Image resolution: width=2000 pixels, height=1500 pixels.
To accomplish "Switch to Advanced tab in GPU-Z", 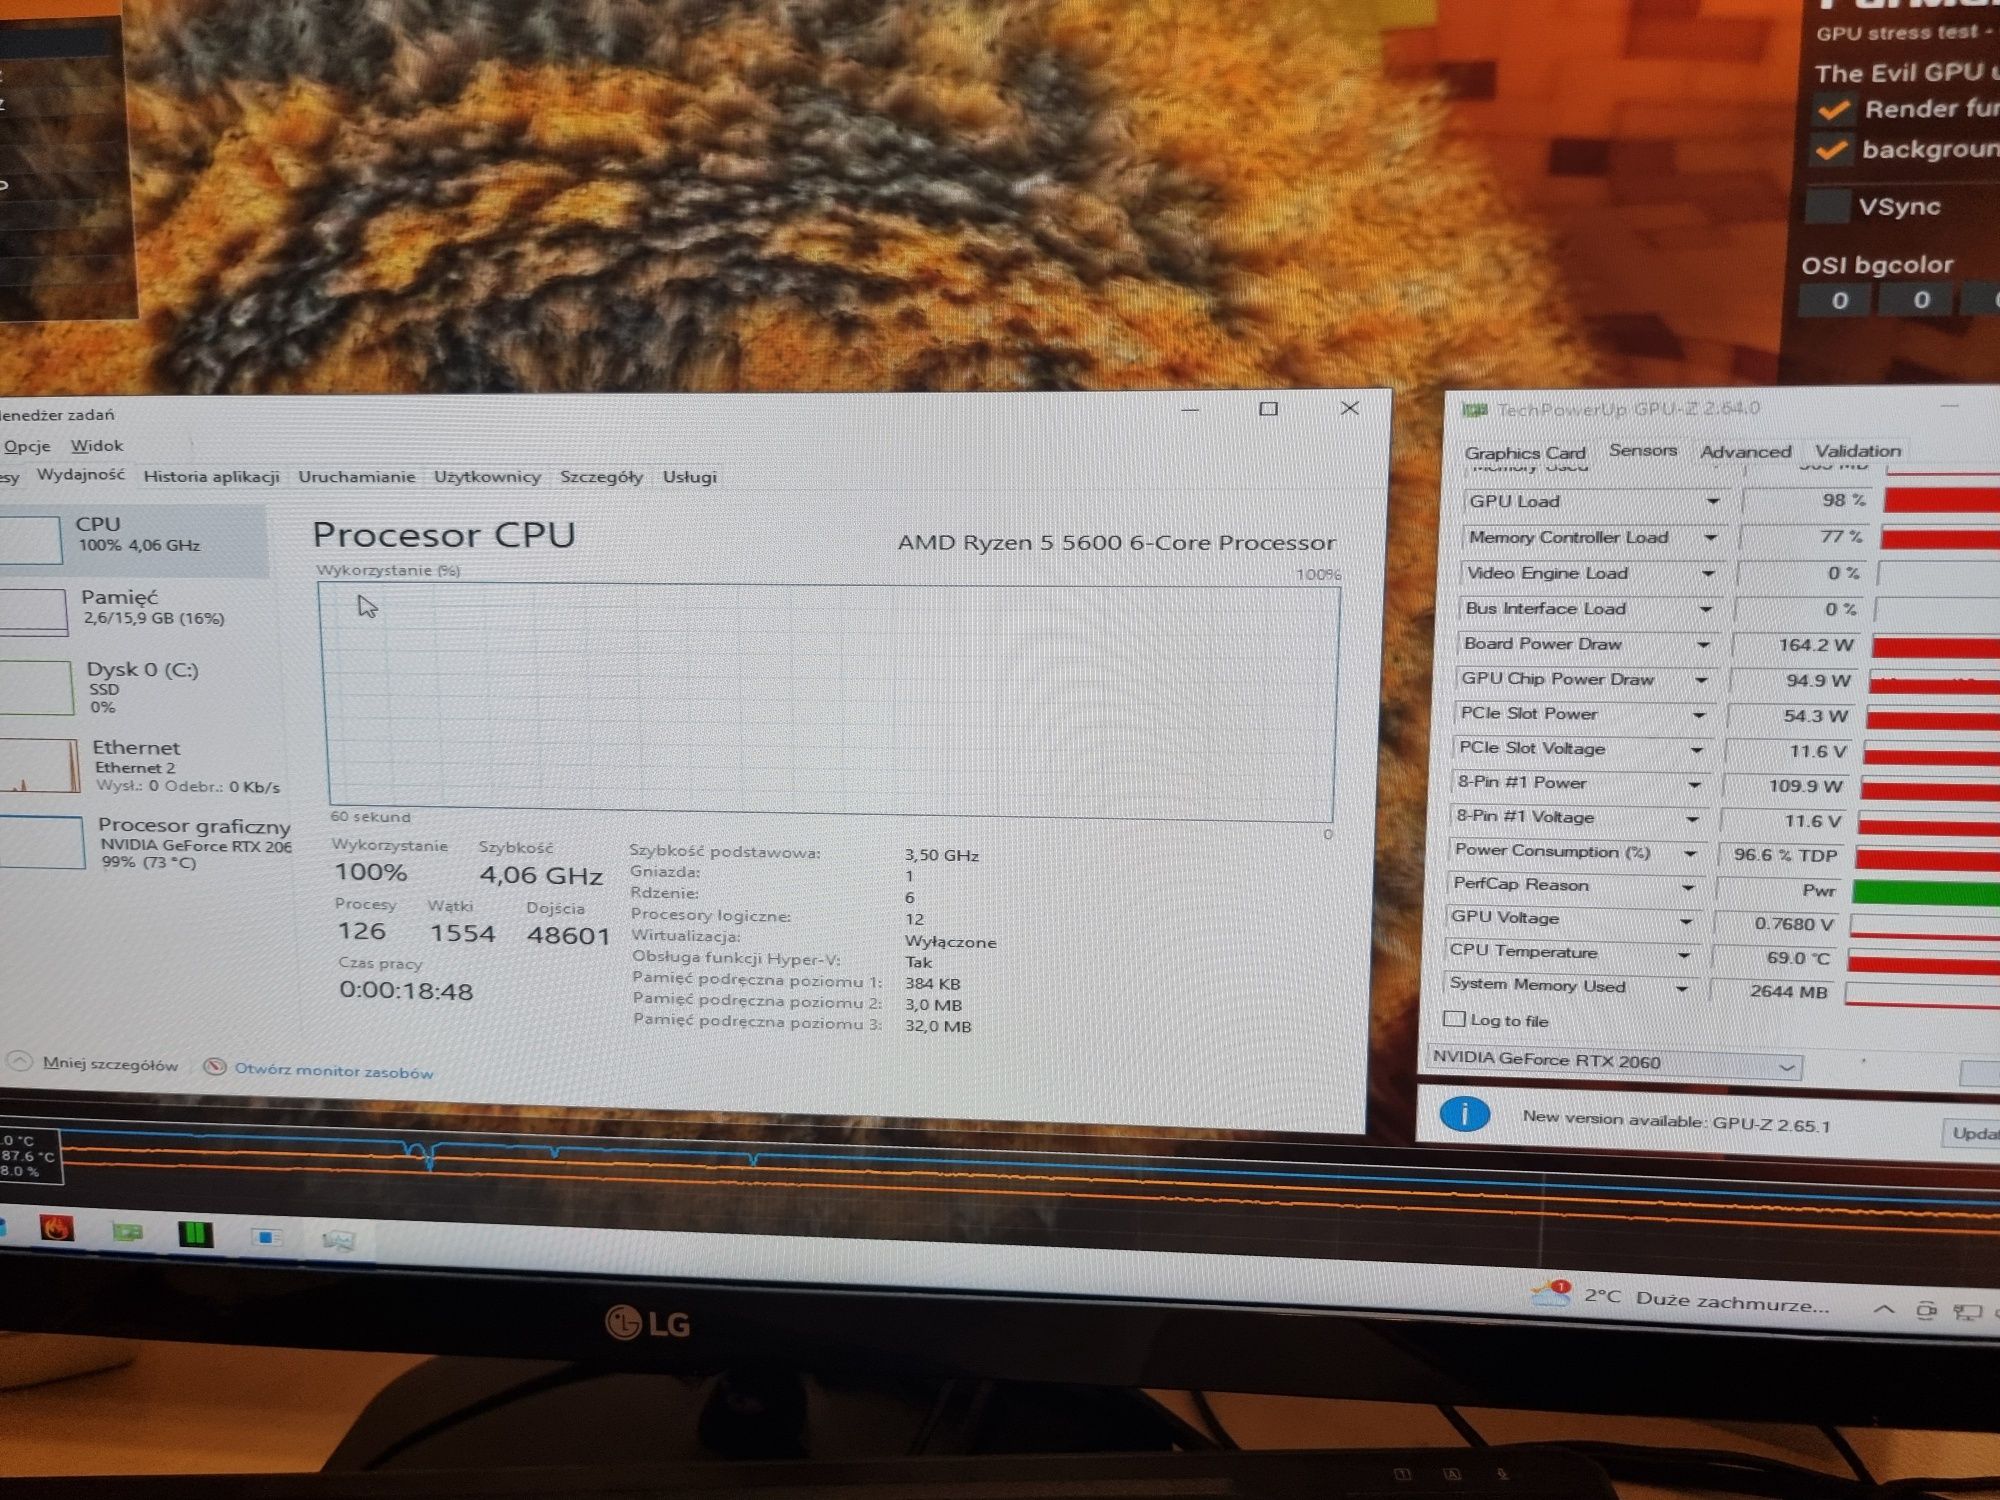I will point(1746,452).
